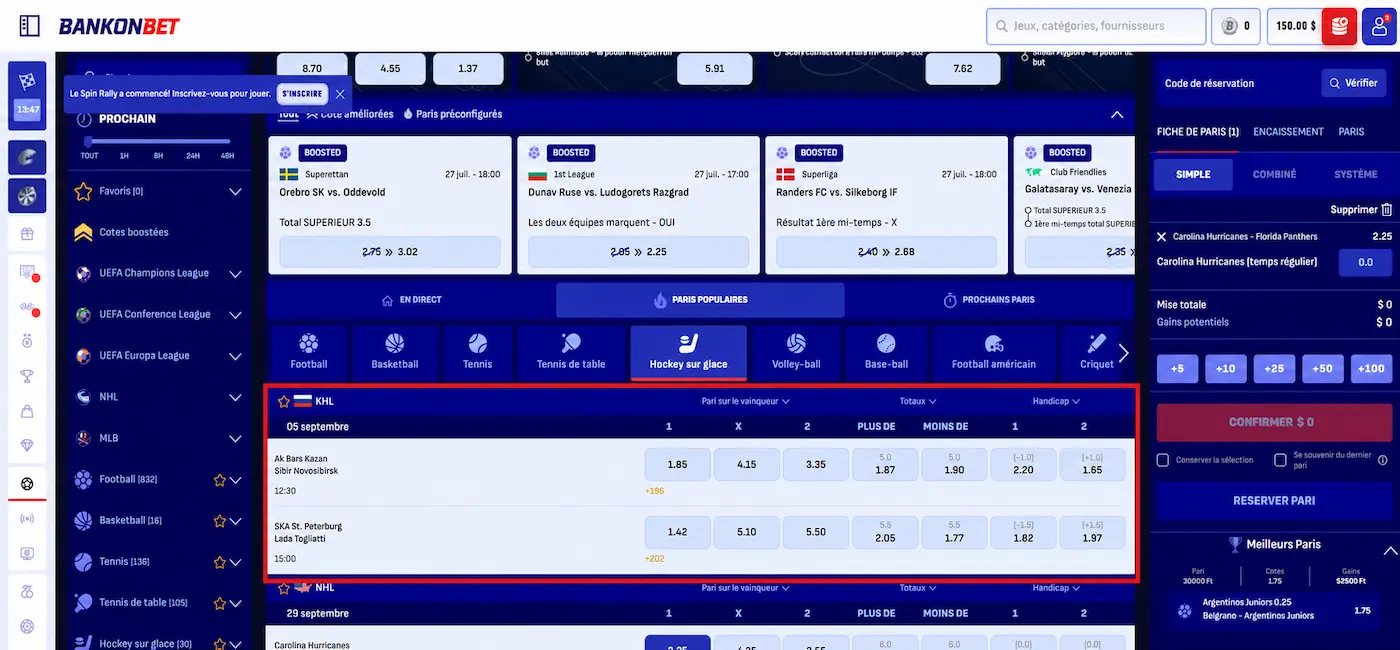This screenshot has width=1400, height=650.
Task: Add +25 to the stake
Action: pyautogui.click(x=1274, y=369)
